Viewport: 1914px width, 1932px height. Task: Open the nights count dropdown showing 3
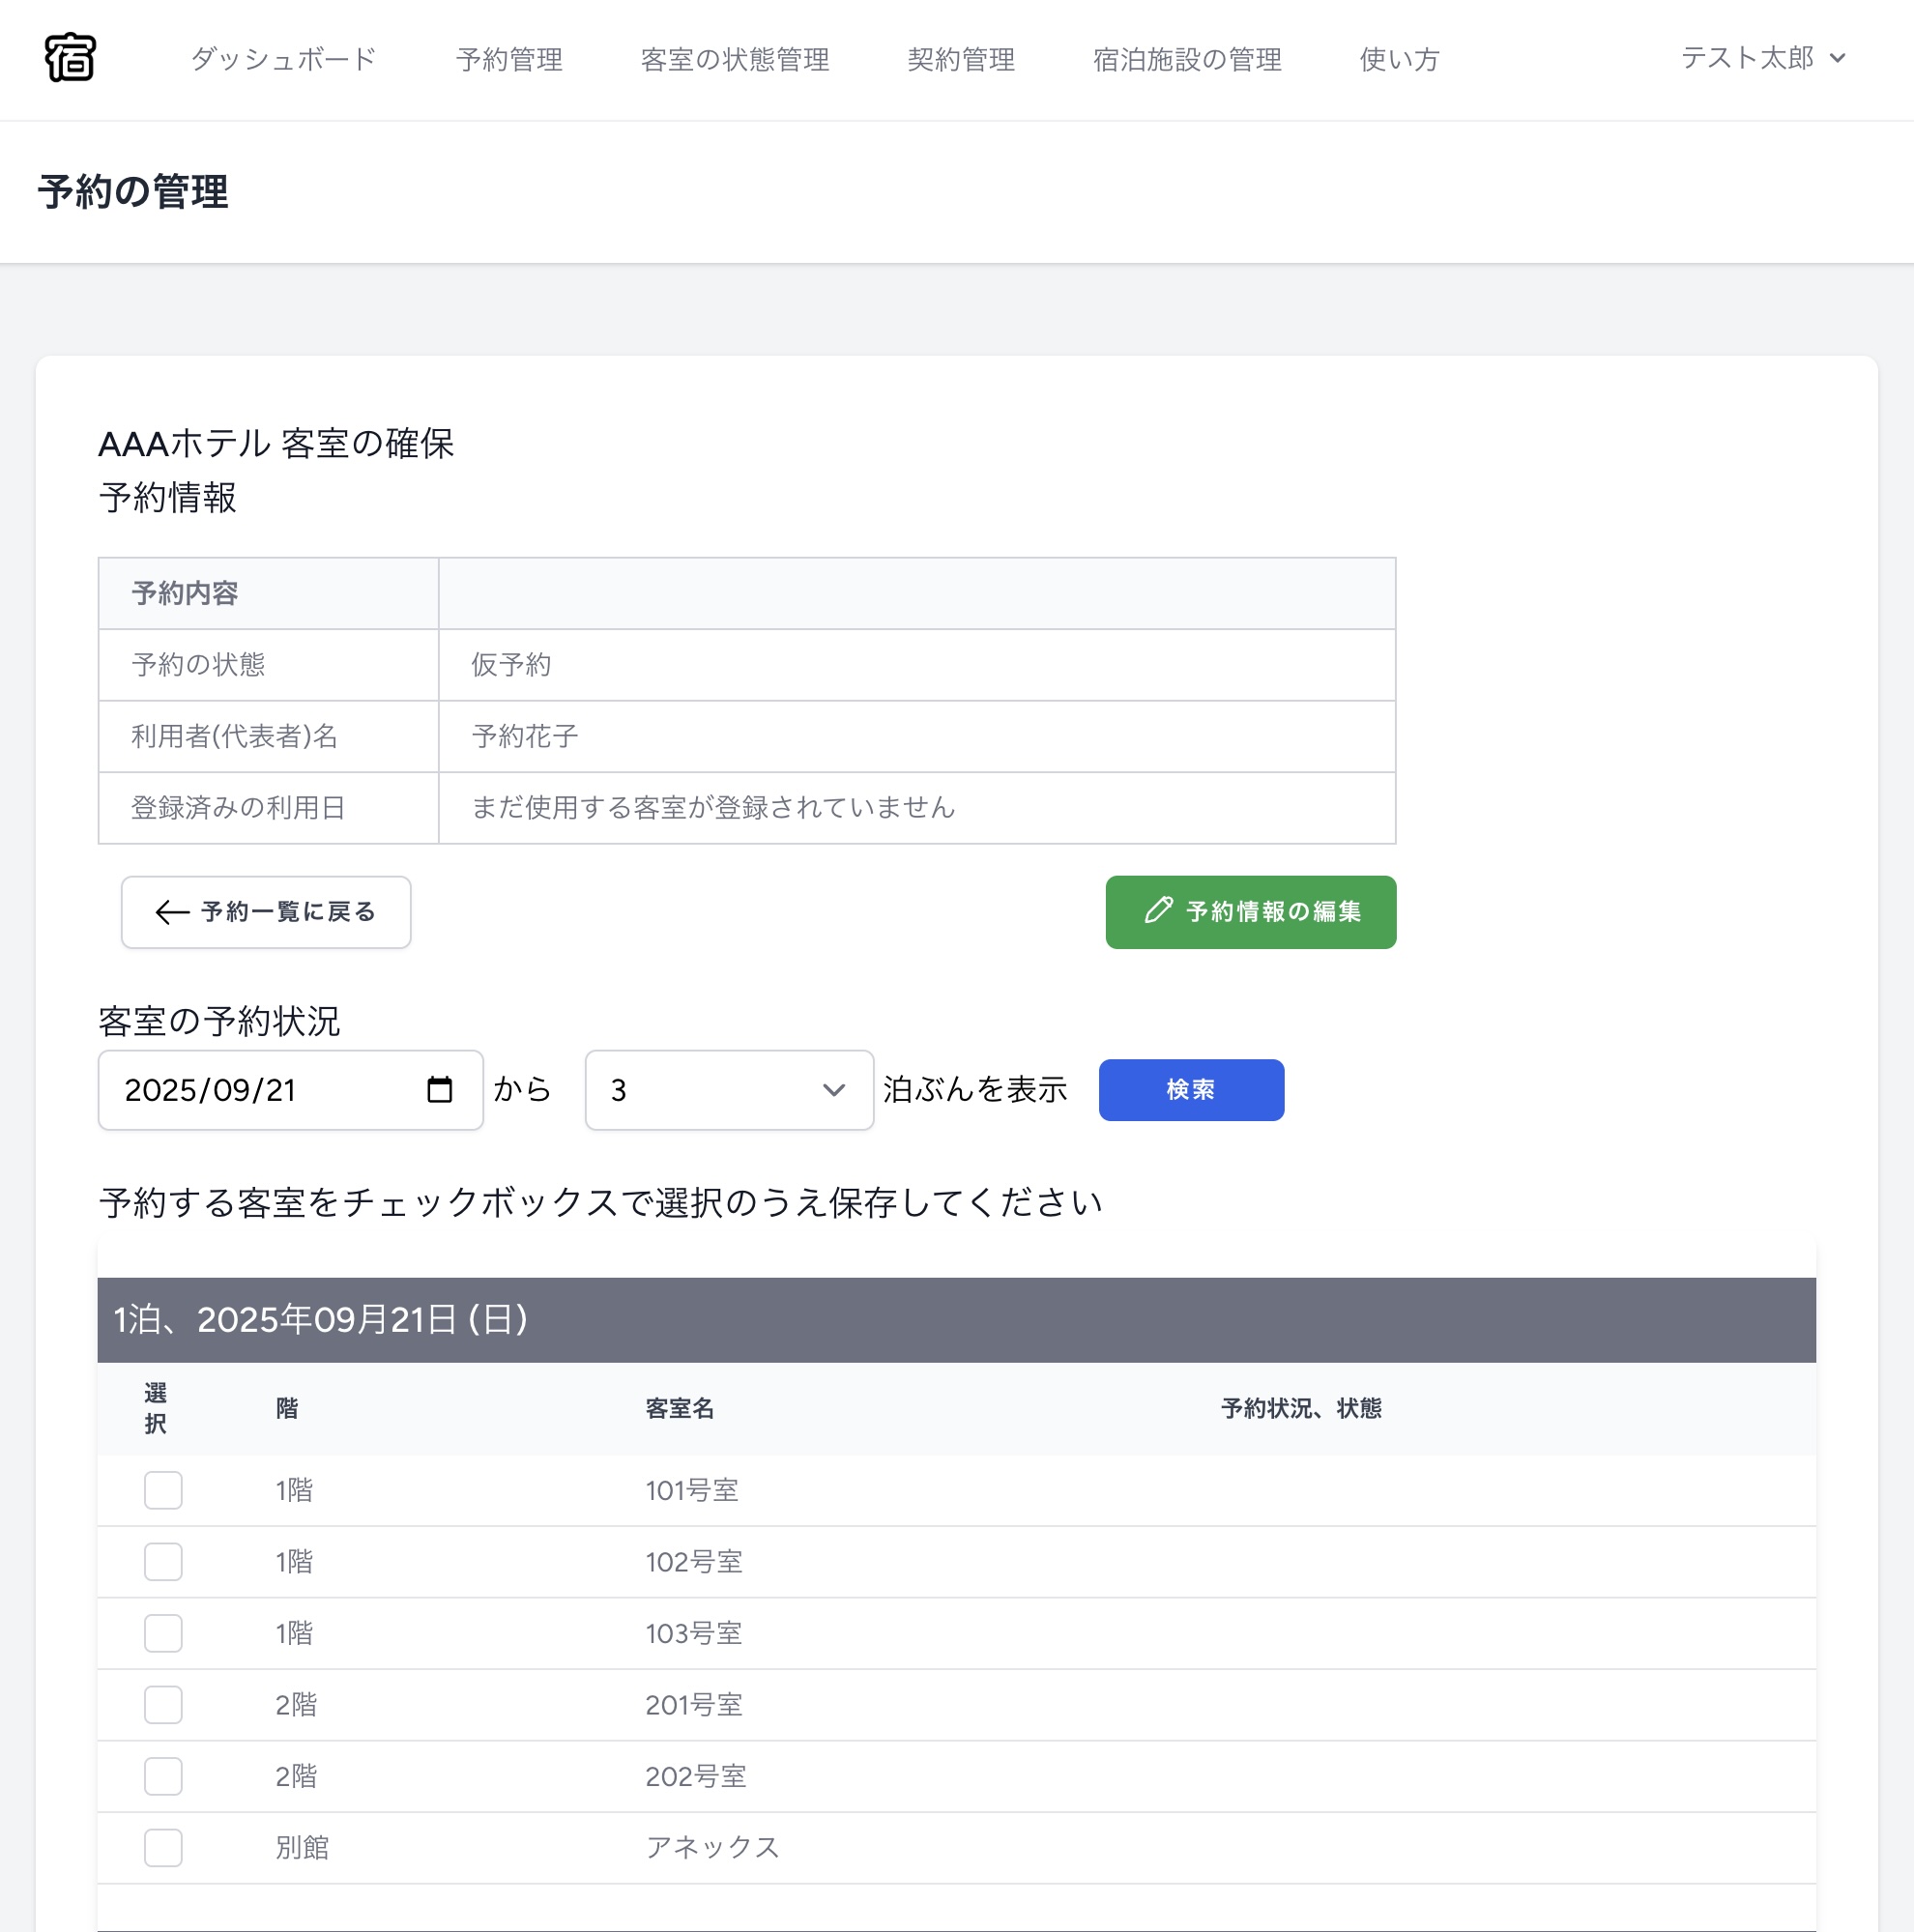point(729,1090)
